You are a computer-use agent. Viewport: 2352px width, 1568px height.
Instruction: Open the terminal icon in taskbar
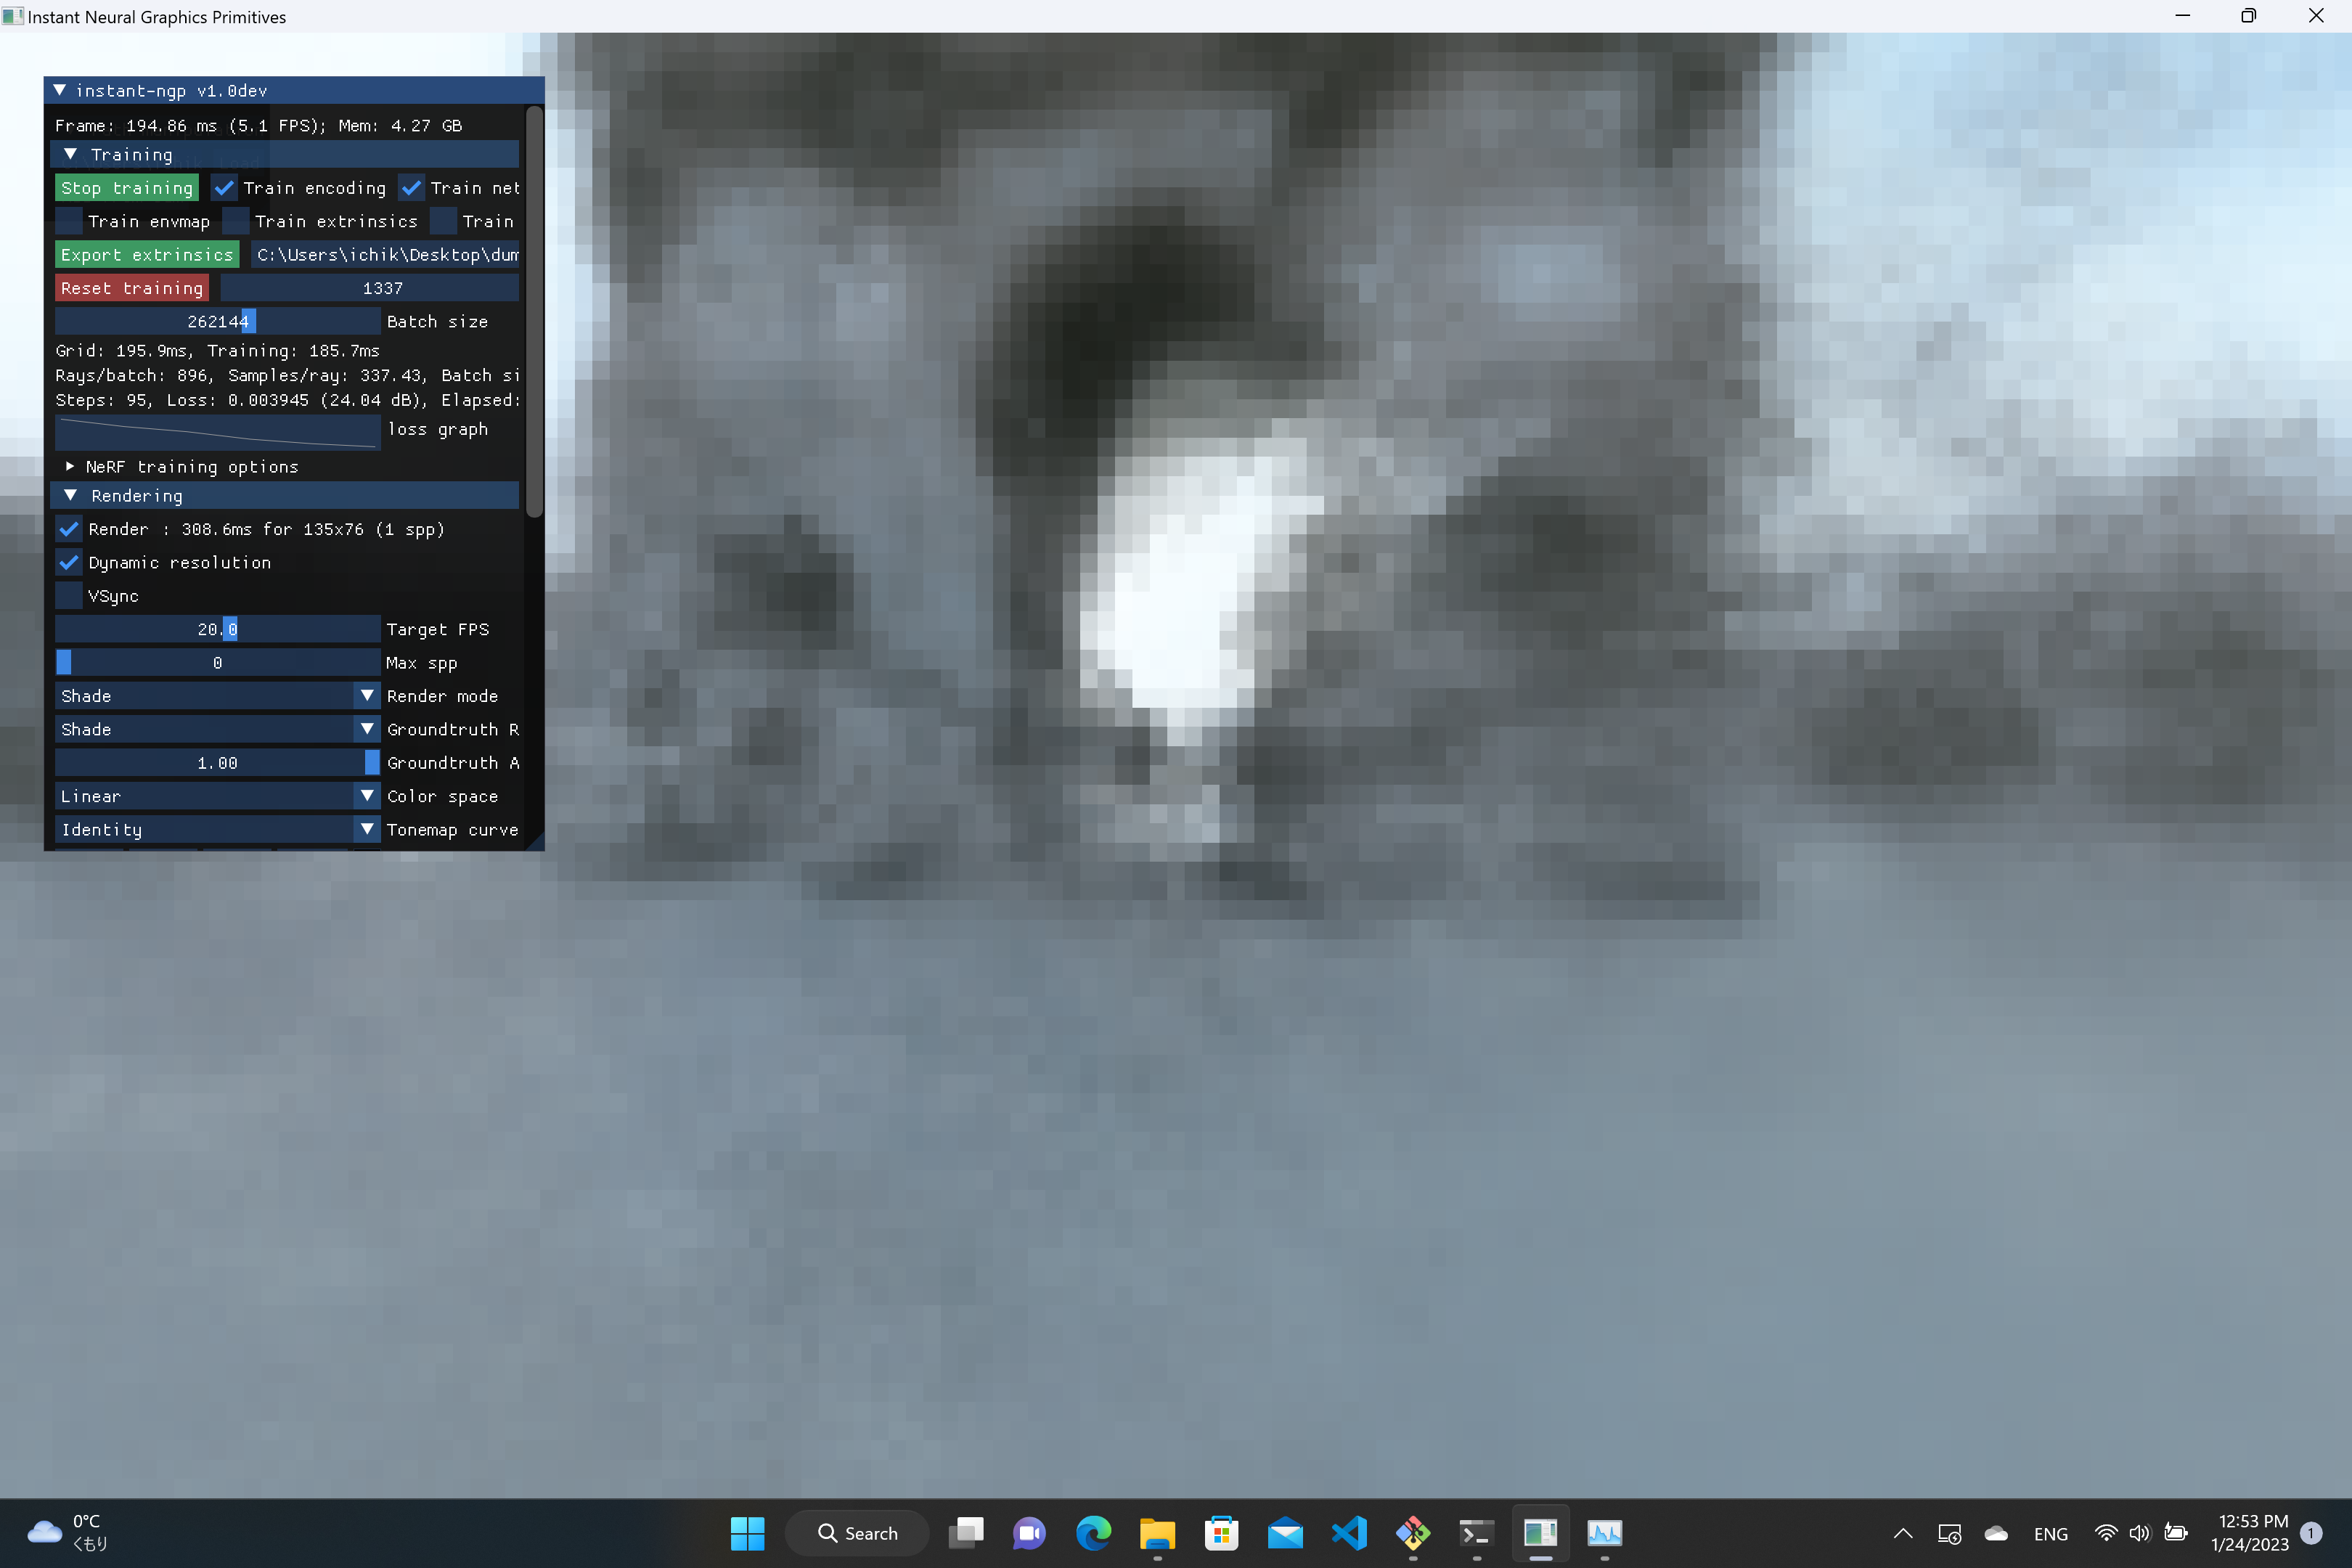[1476, 1532]
